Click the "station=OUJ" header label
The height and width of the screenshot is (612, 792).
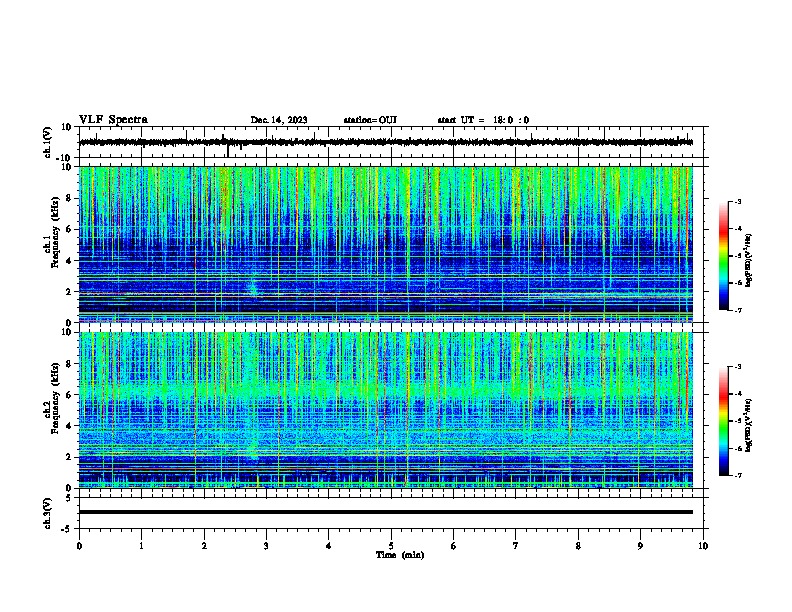[x=370, y=120]
